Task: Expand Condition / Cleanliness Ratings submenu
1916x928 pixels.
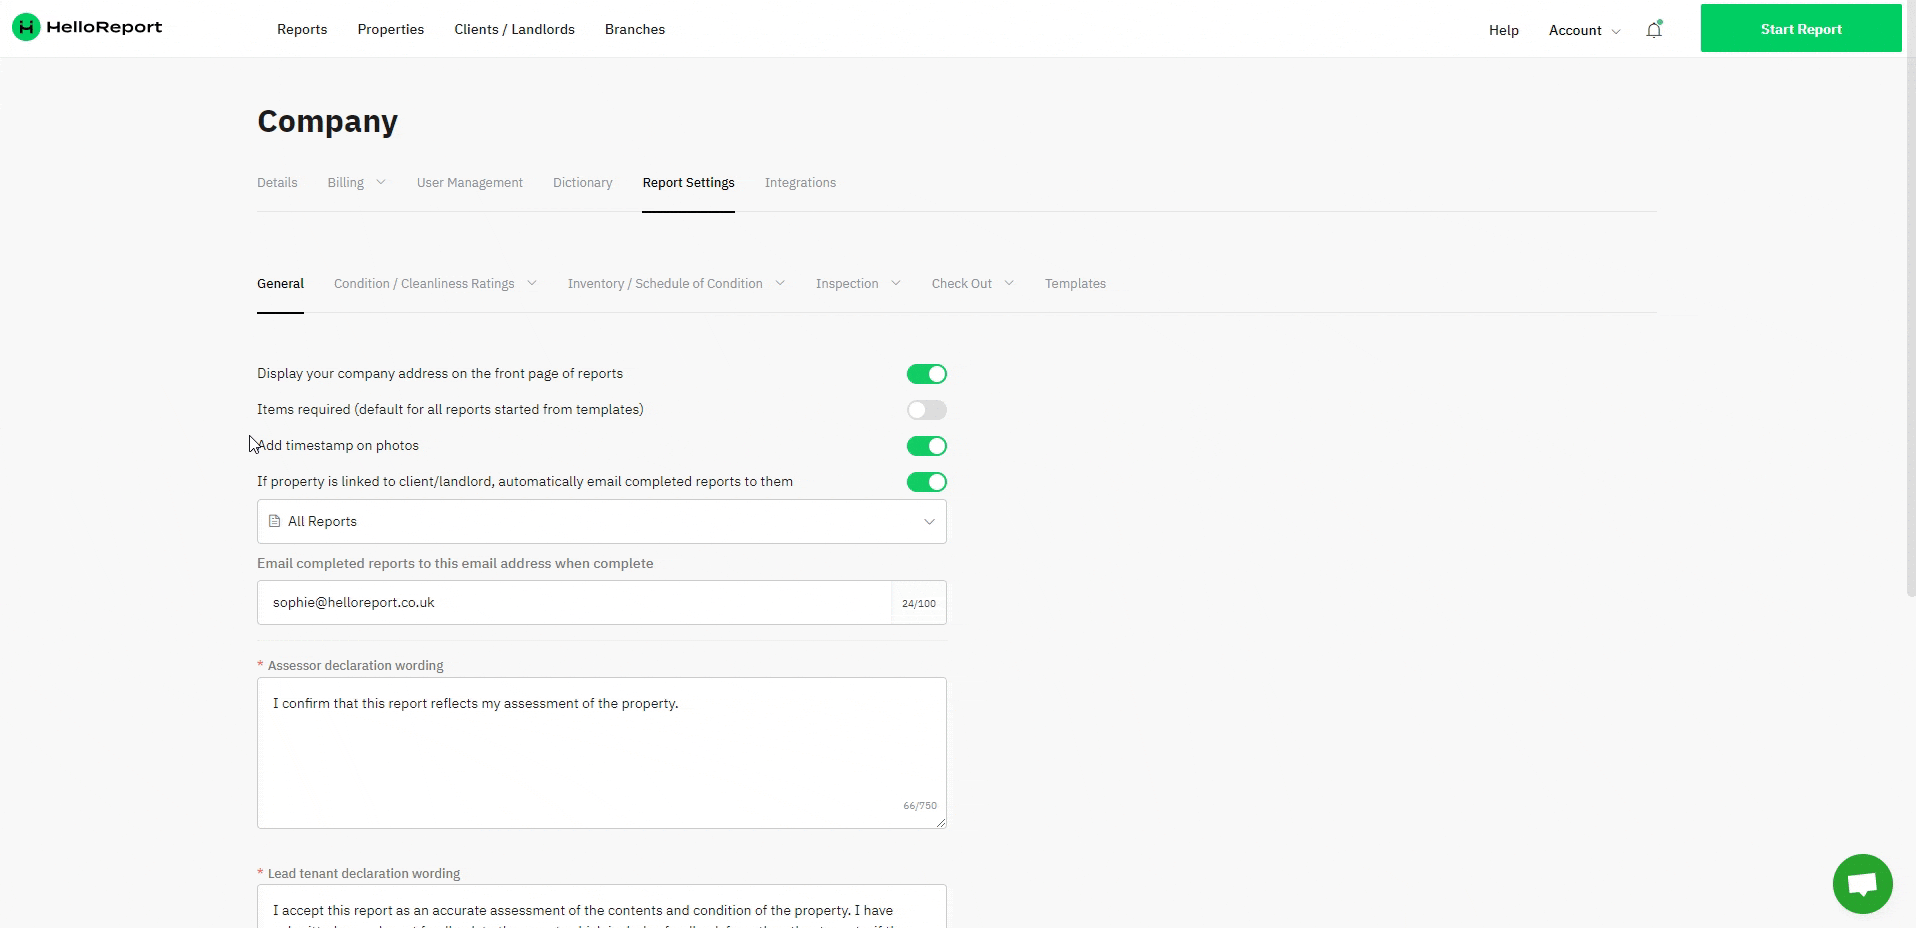Action: click(435, 284)
